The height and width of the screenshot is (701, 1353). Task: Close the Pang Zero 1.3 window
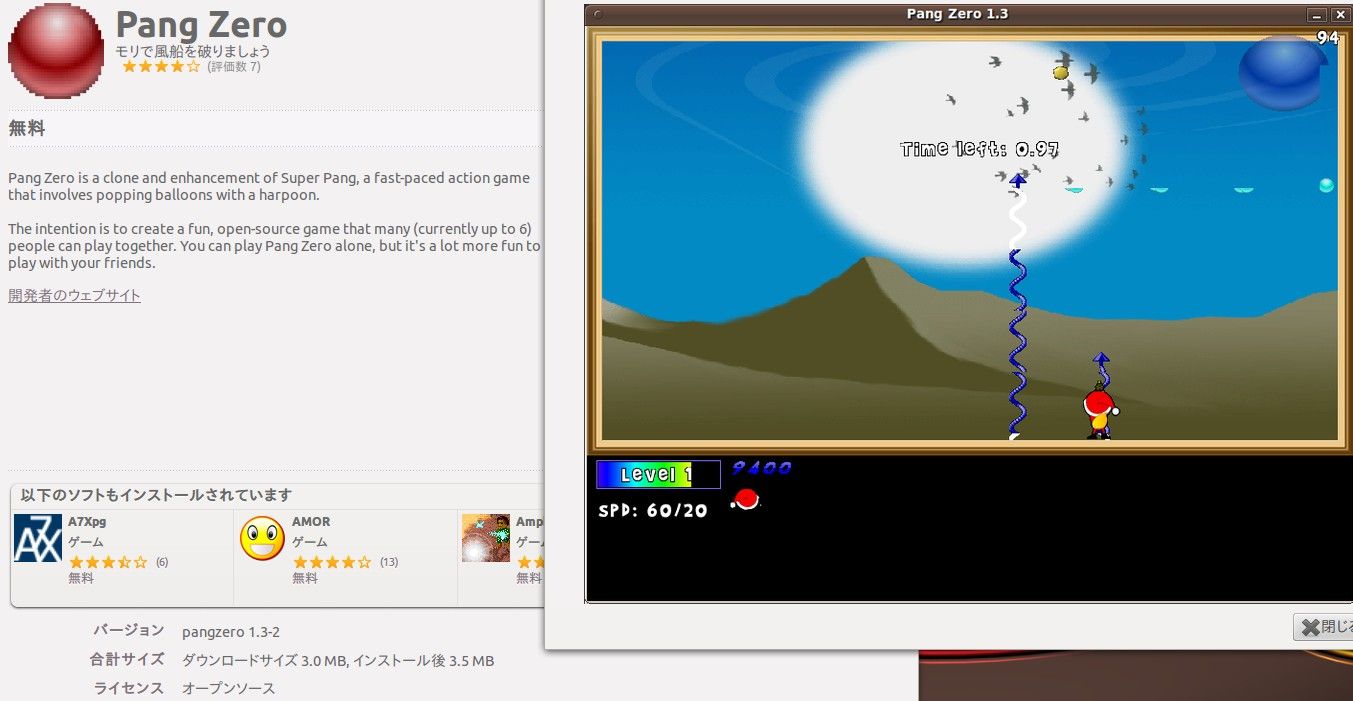coord(1340,14)
